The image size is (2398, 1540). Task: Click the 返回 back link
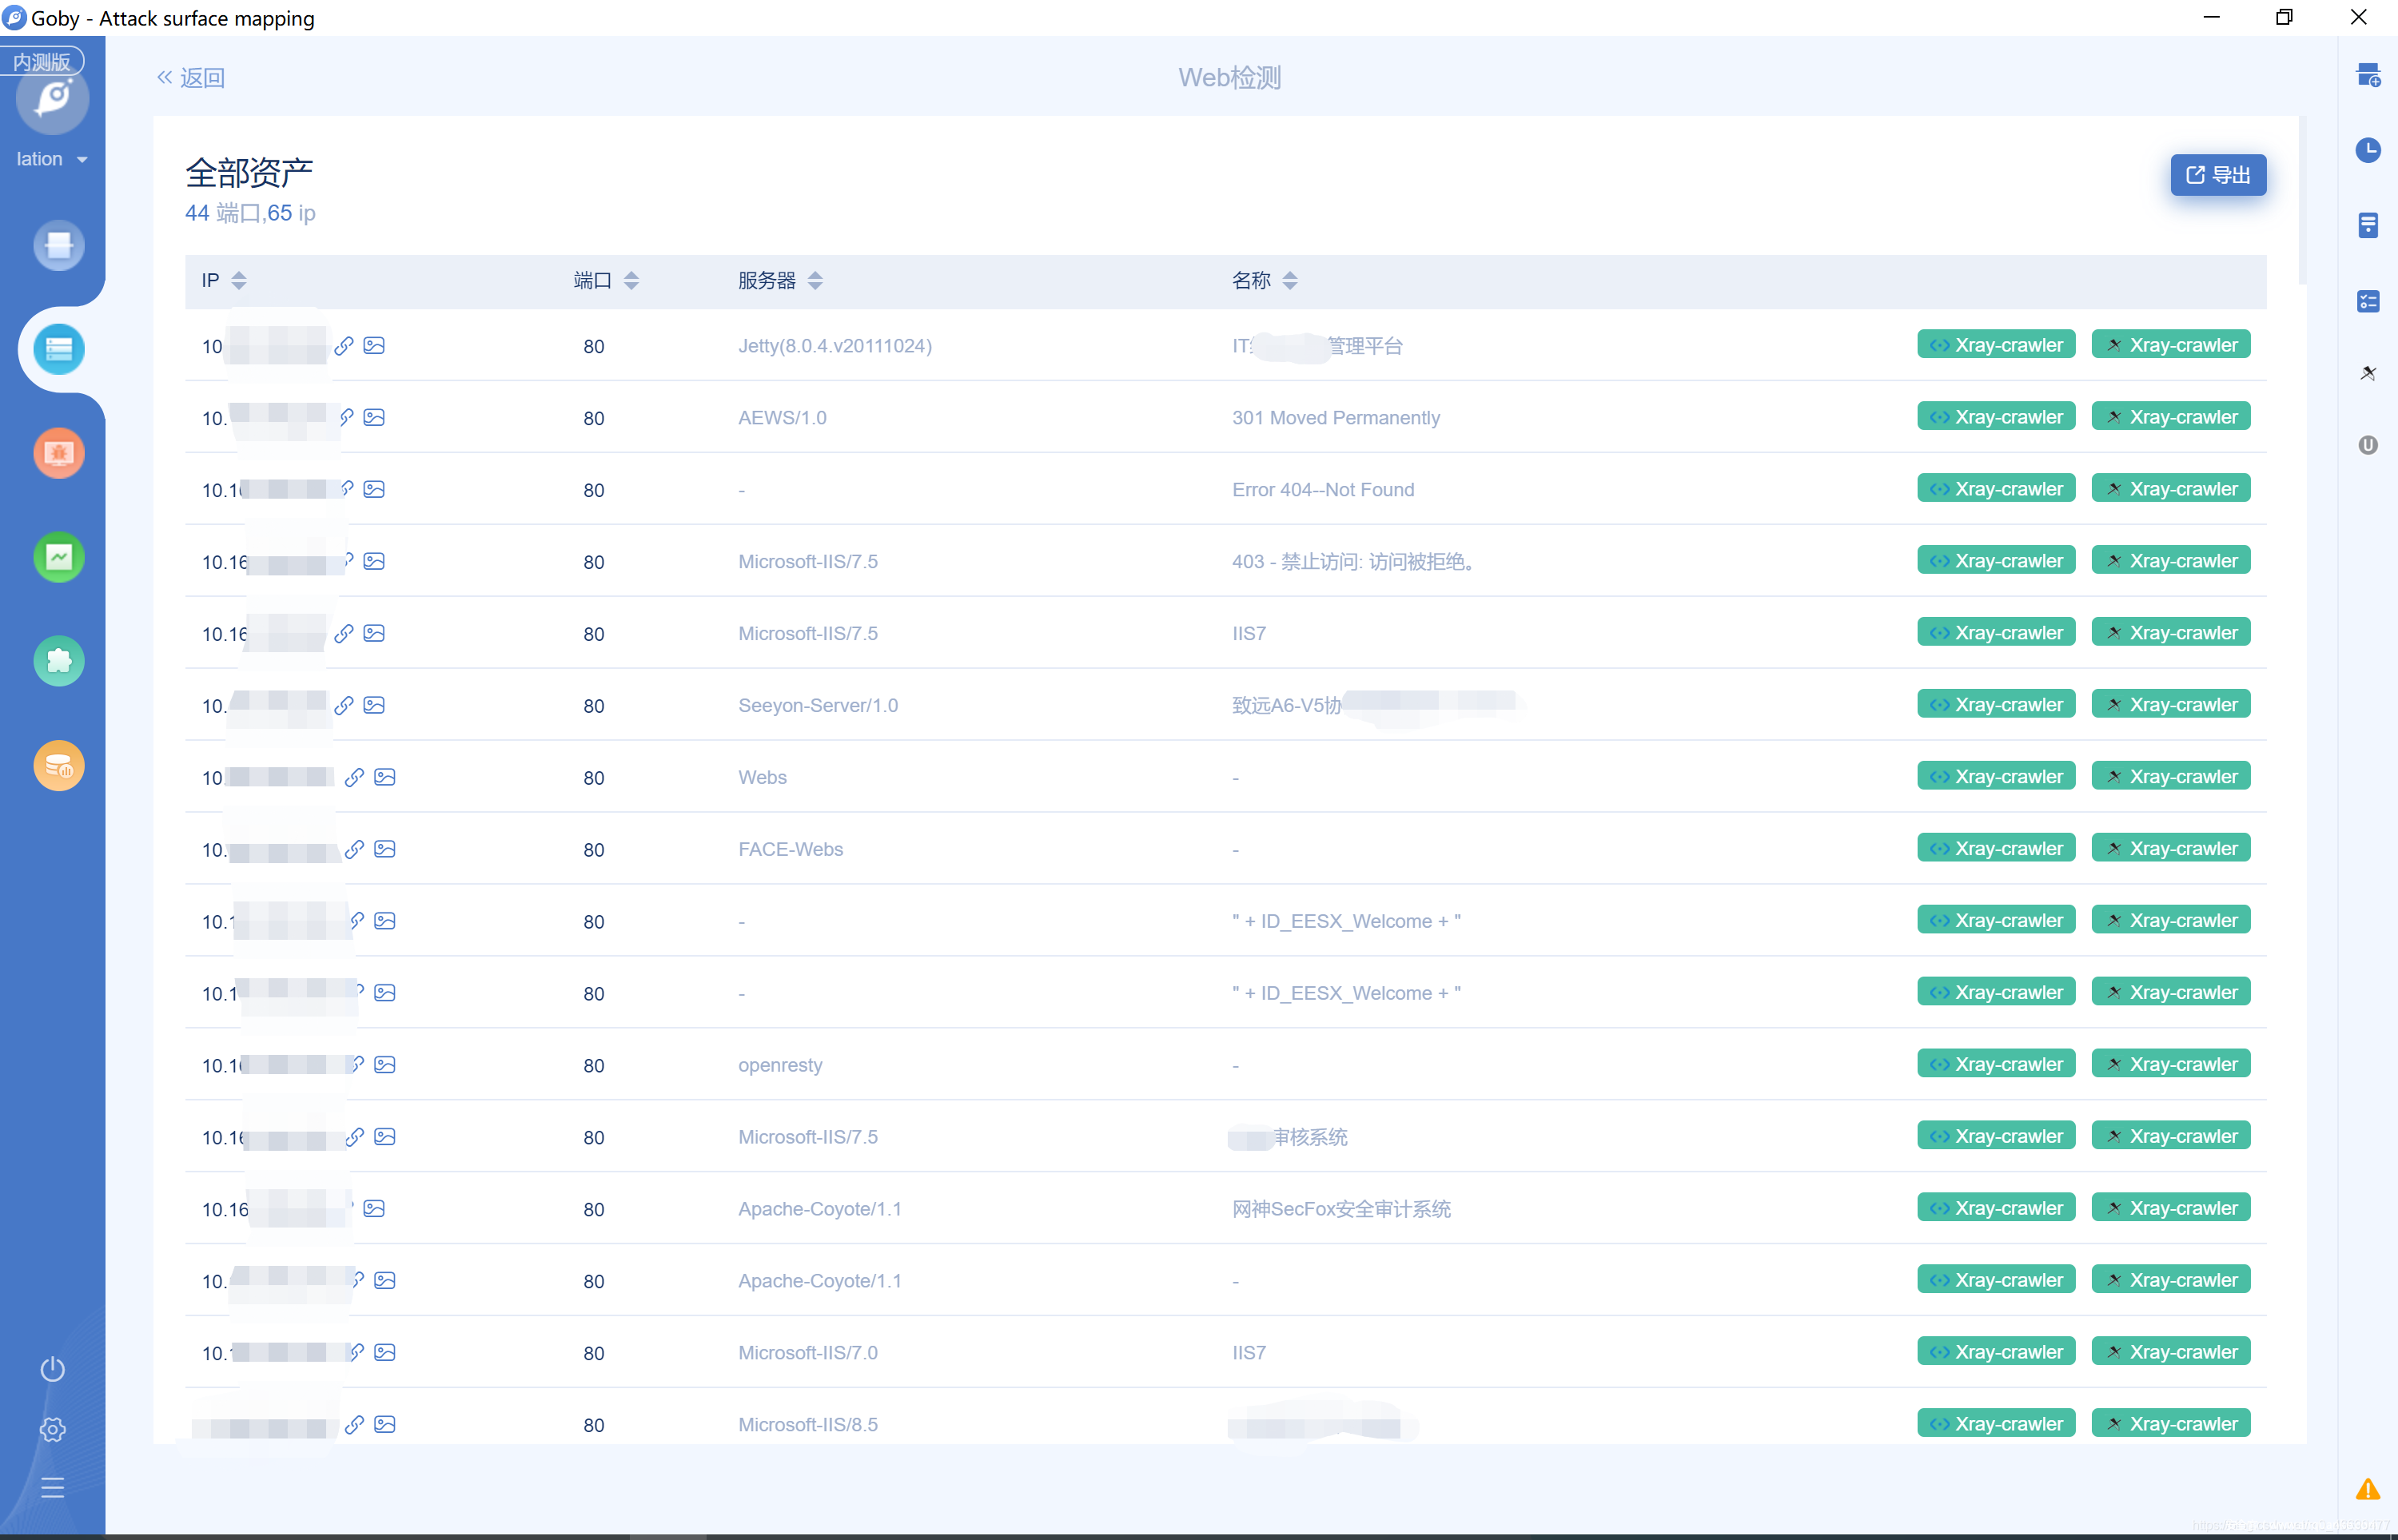point(190,78)
